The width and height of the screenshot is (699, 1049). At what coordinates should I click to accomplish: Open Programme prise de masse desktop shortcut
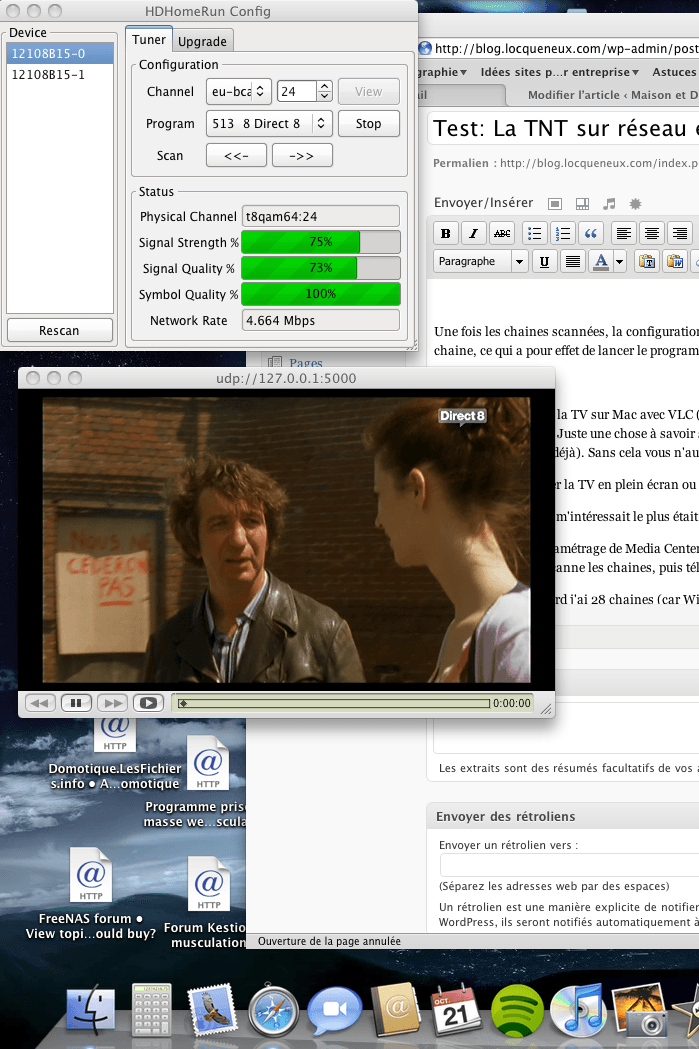point(207,781)
